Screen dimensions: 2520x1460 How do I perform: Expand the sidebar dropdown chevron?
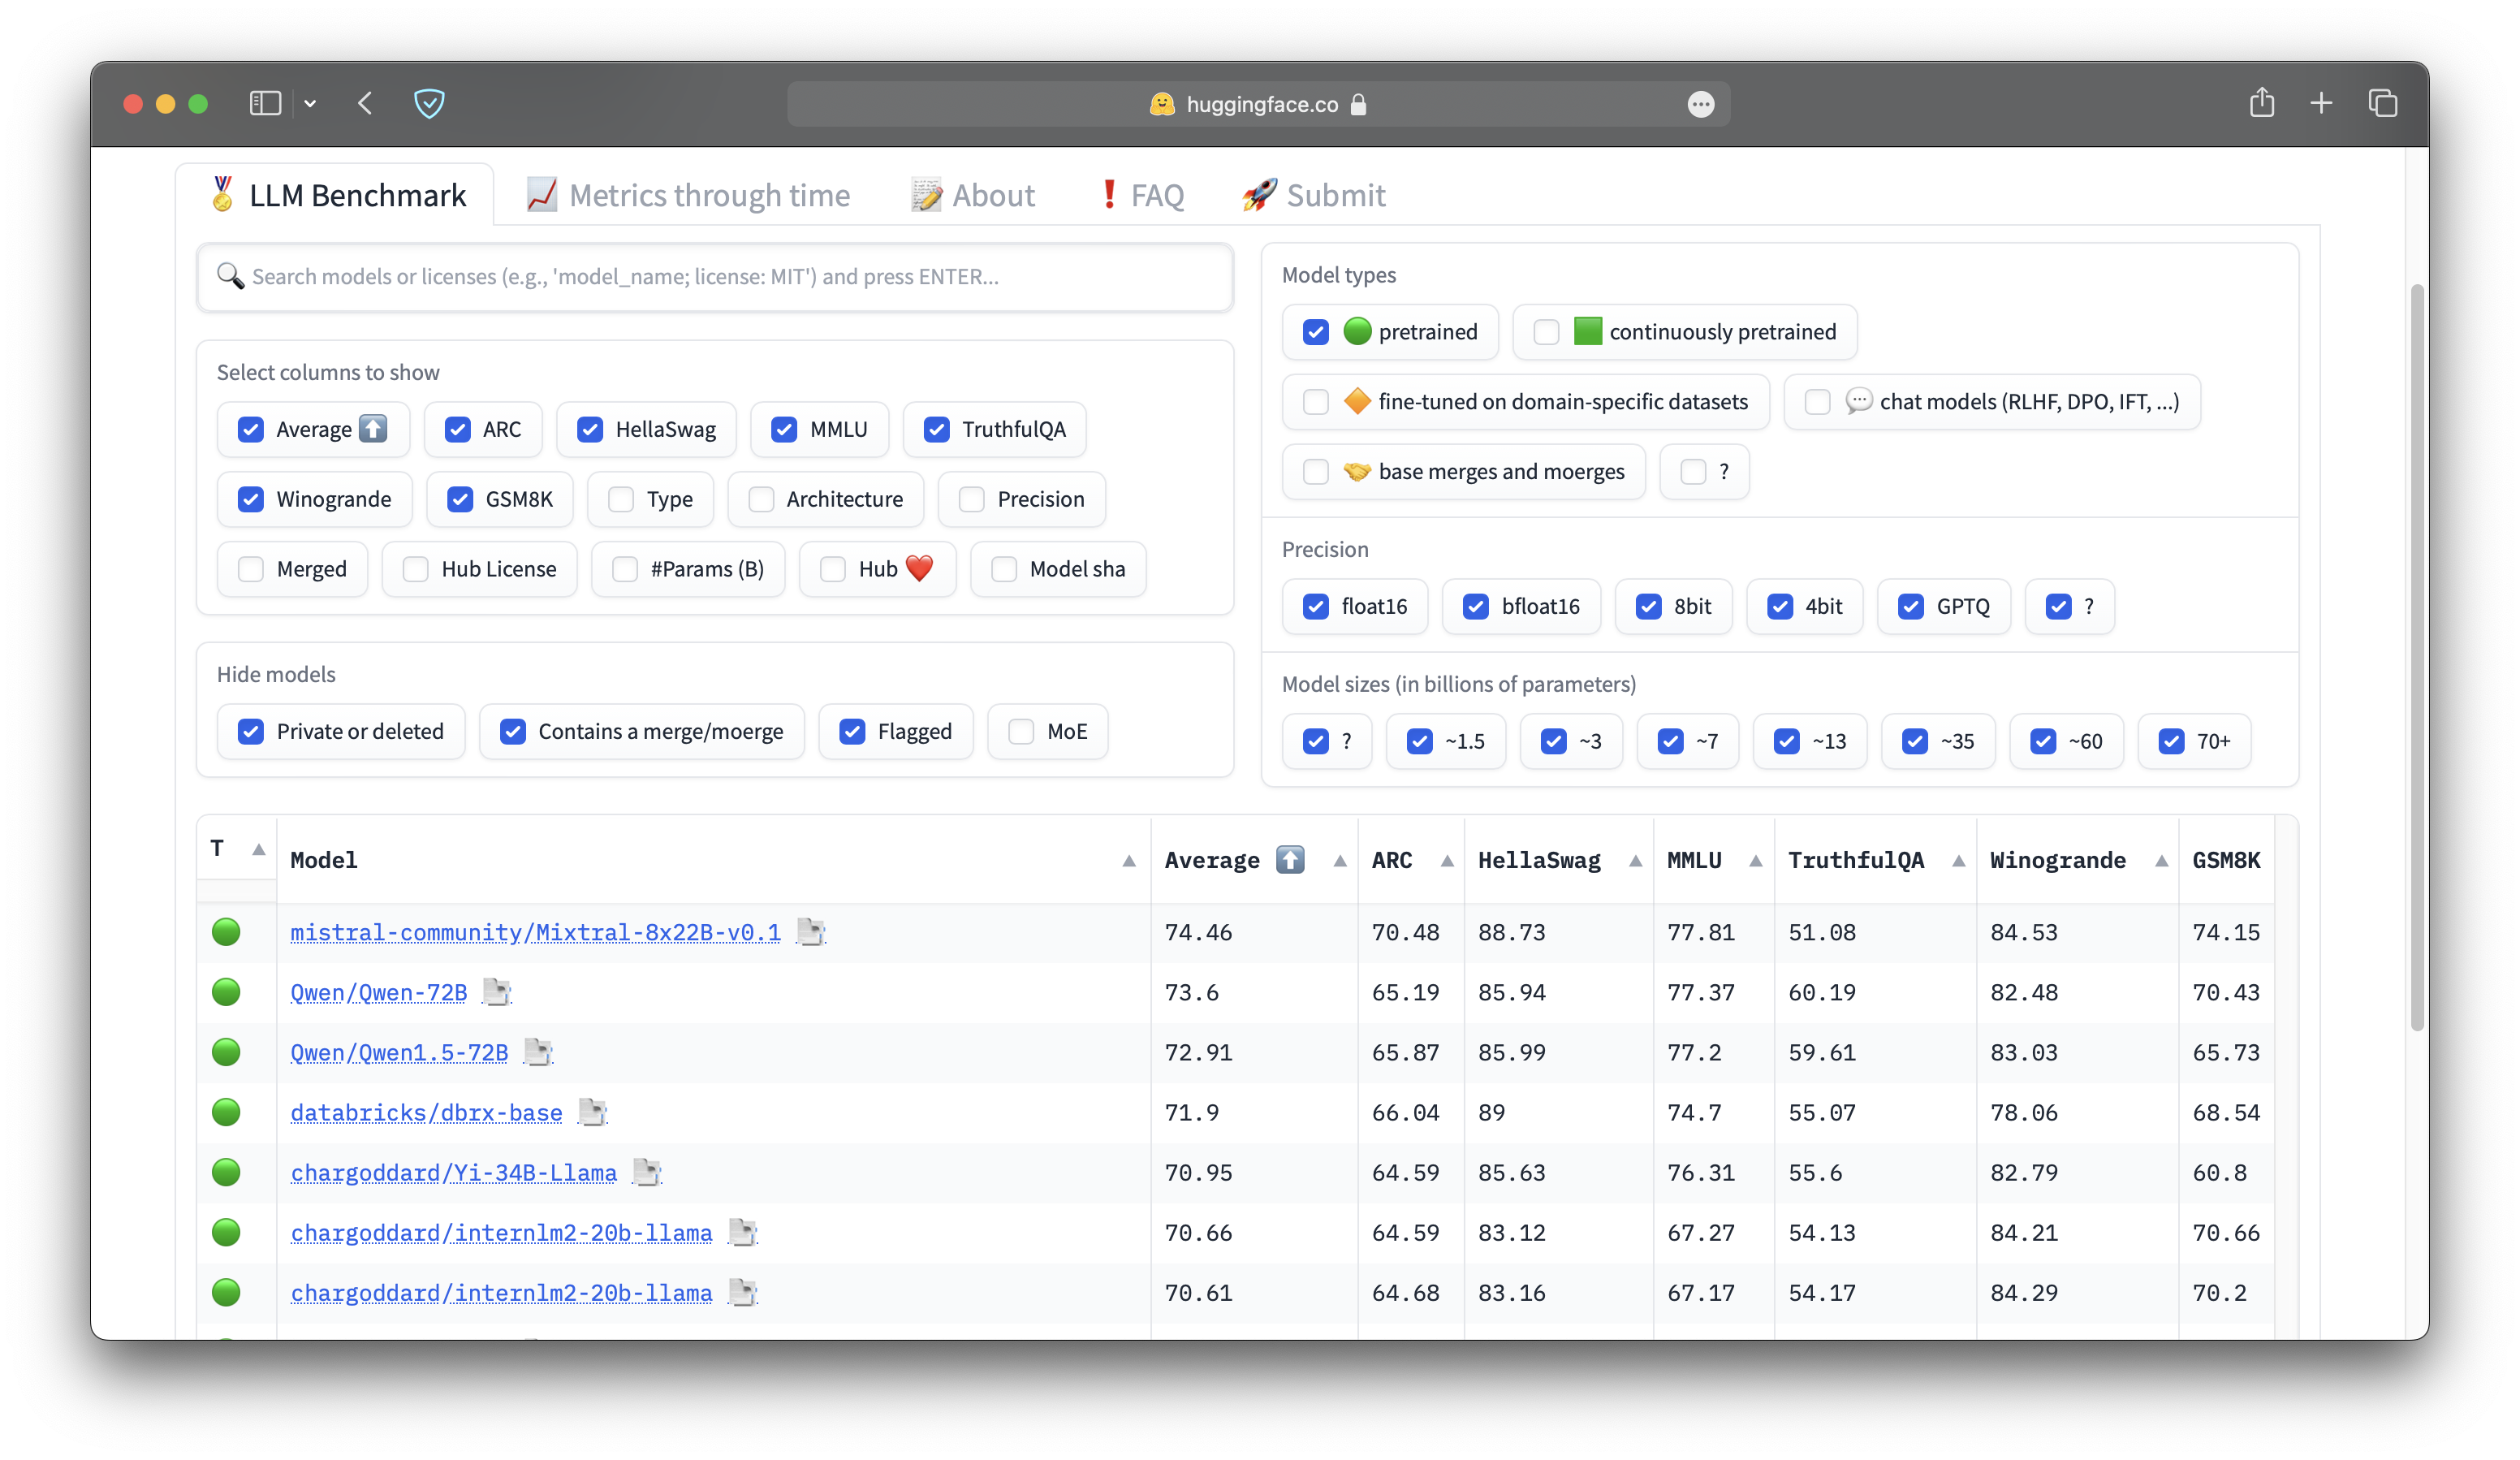(x=310, y=103)
